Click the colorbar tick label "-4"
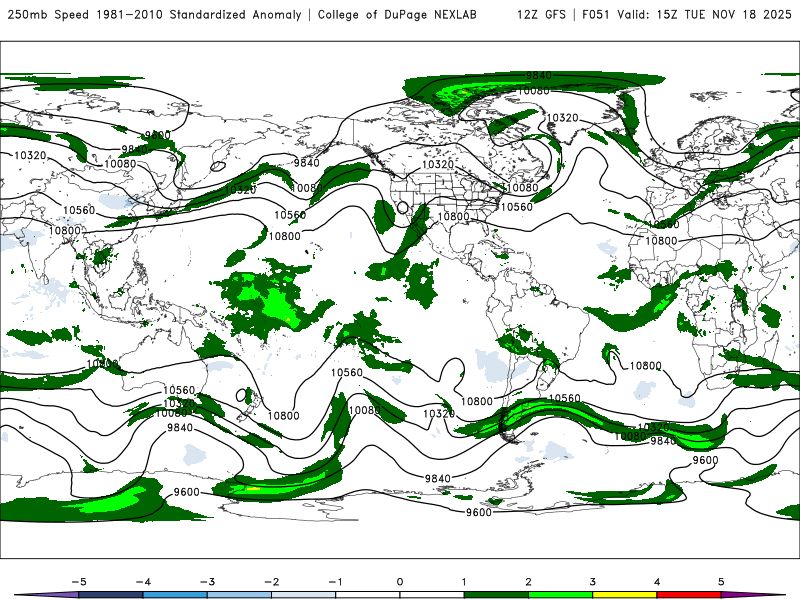This screenshot has width=800, height=600. coord(143,582)
